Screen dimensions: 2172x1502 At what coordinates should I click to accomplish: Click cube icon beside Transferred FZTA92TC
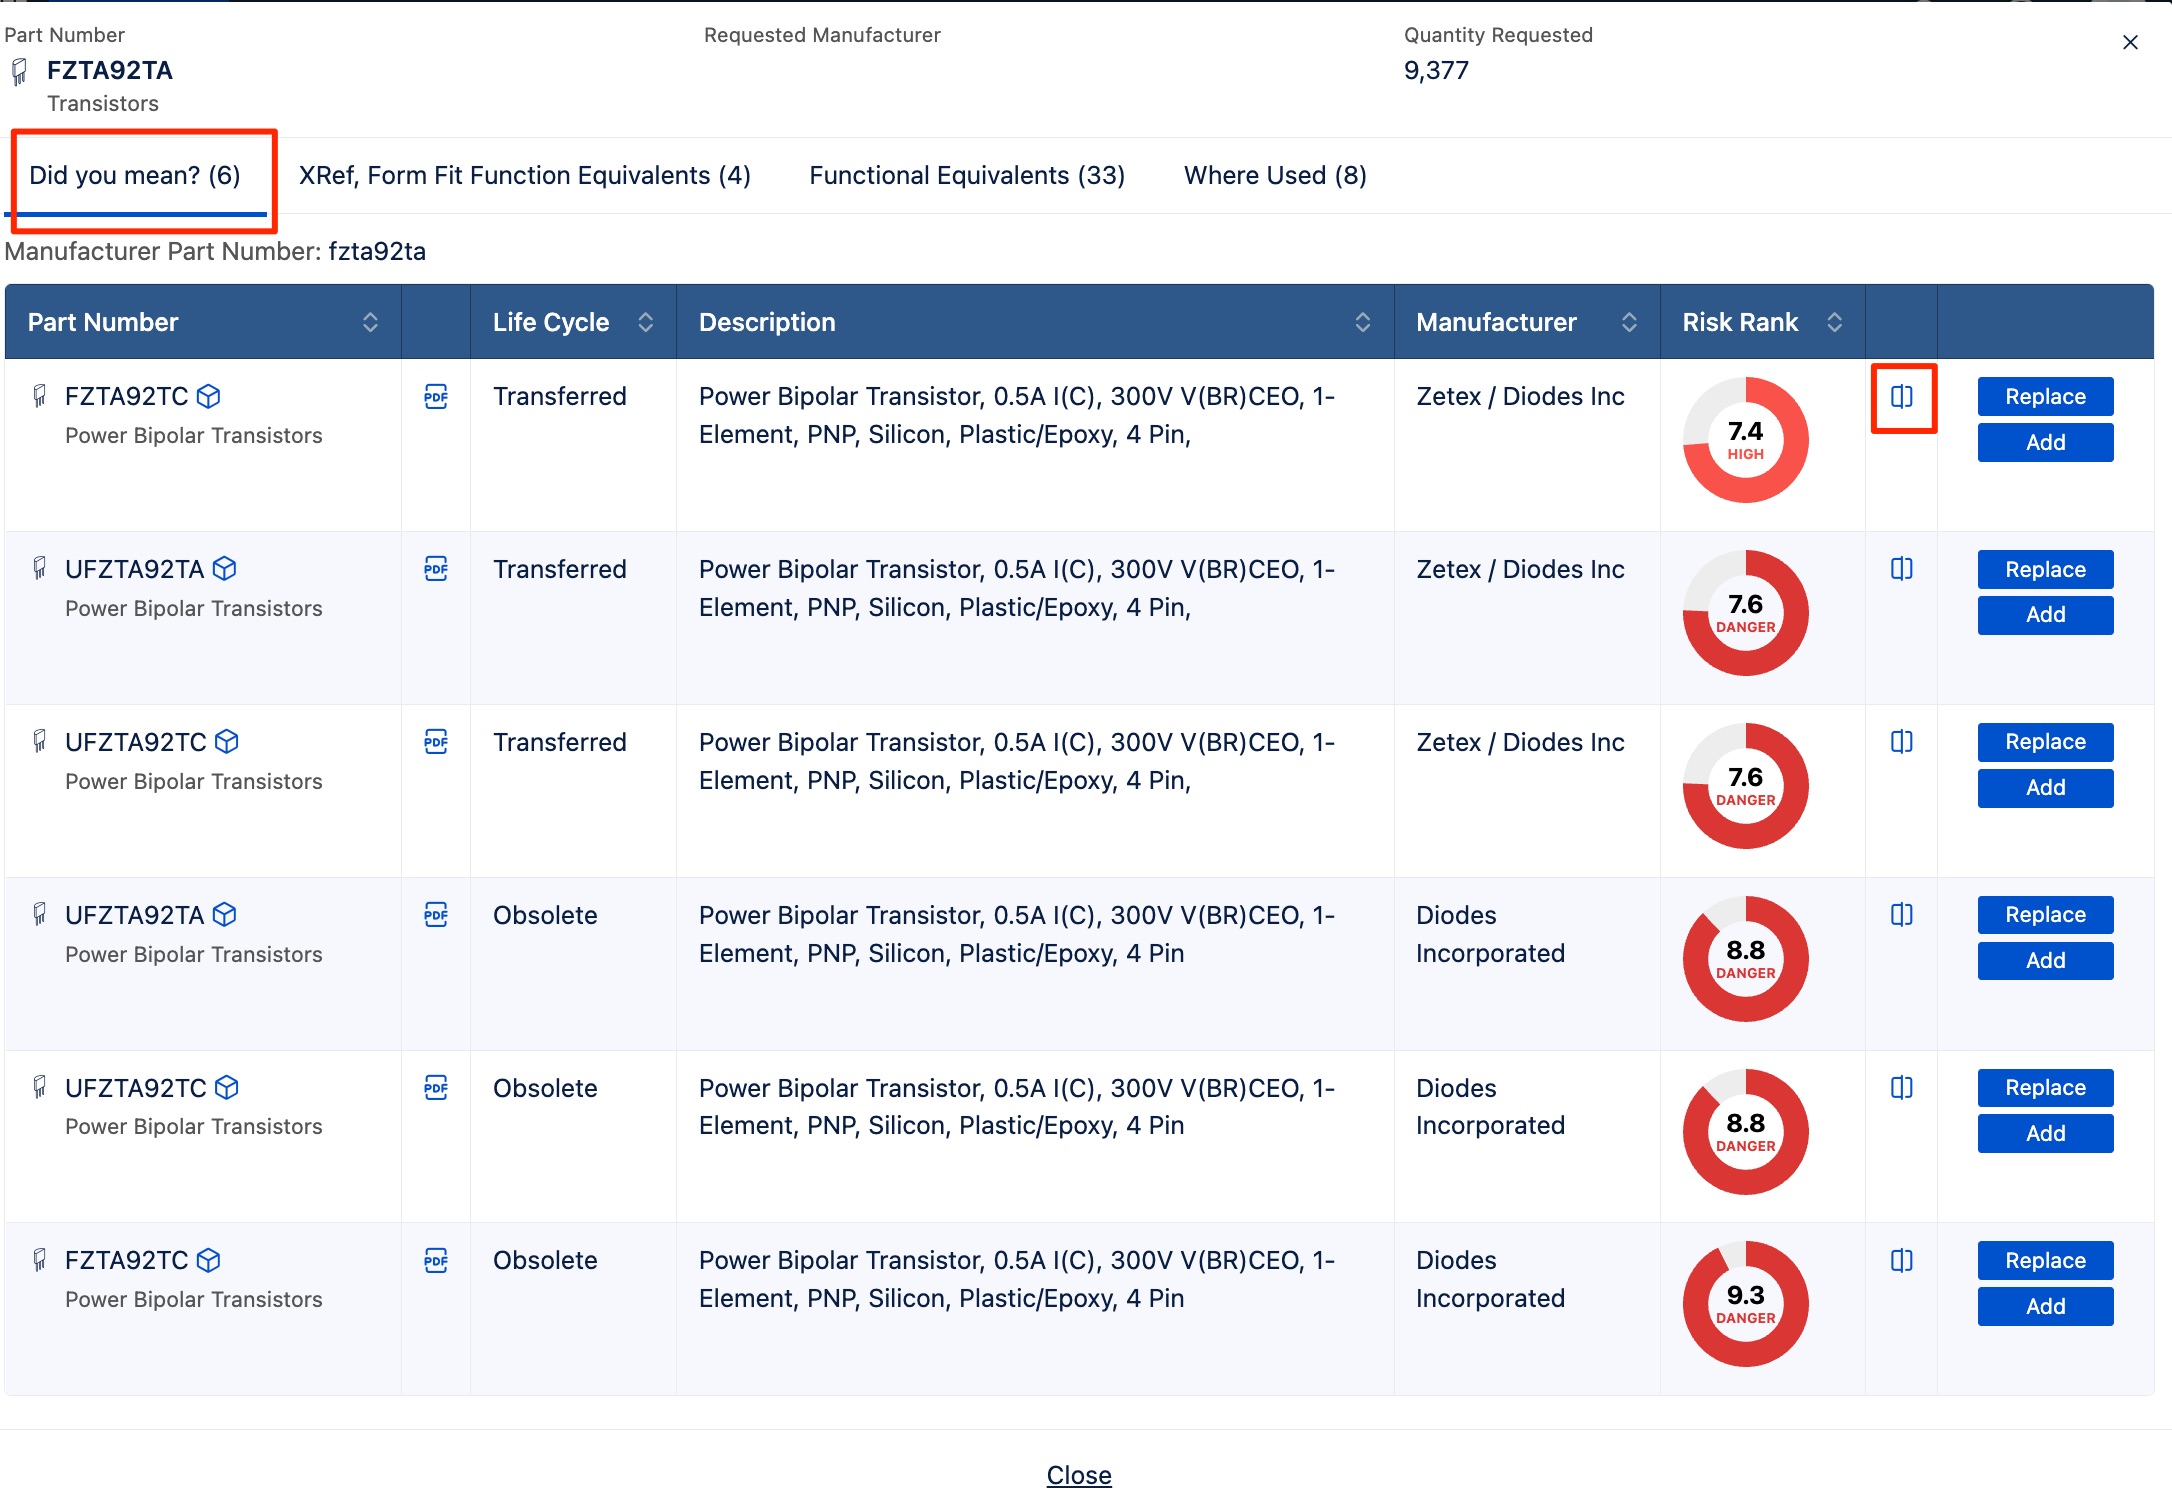pyautogui.click(x=208, y=397)
